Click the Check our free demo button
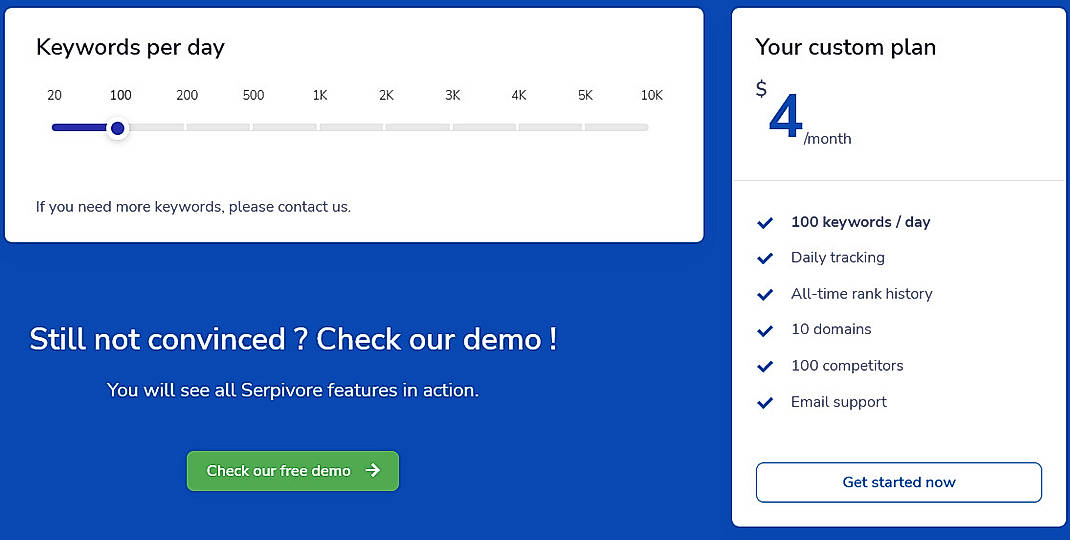This screenshot has height=540, width=1070. (x=293, y=470)
